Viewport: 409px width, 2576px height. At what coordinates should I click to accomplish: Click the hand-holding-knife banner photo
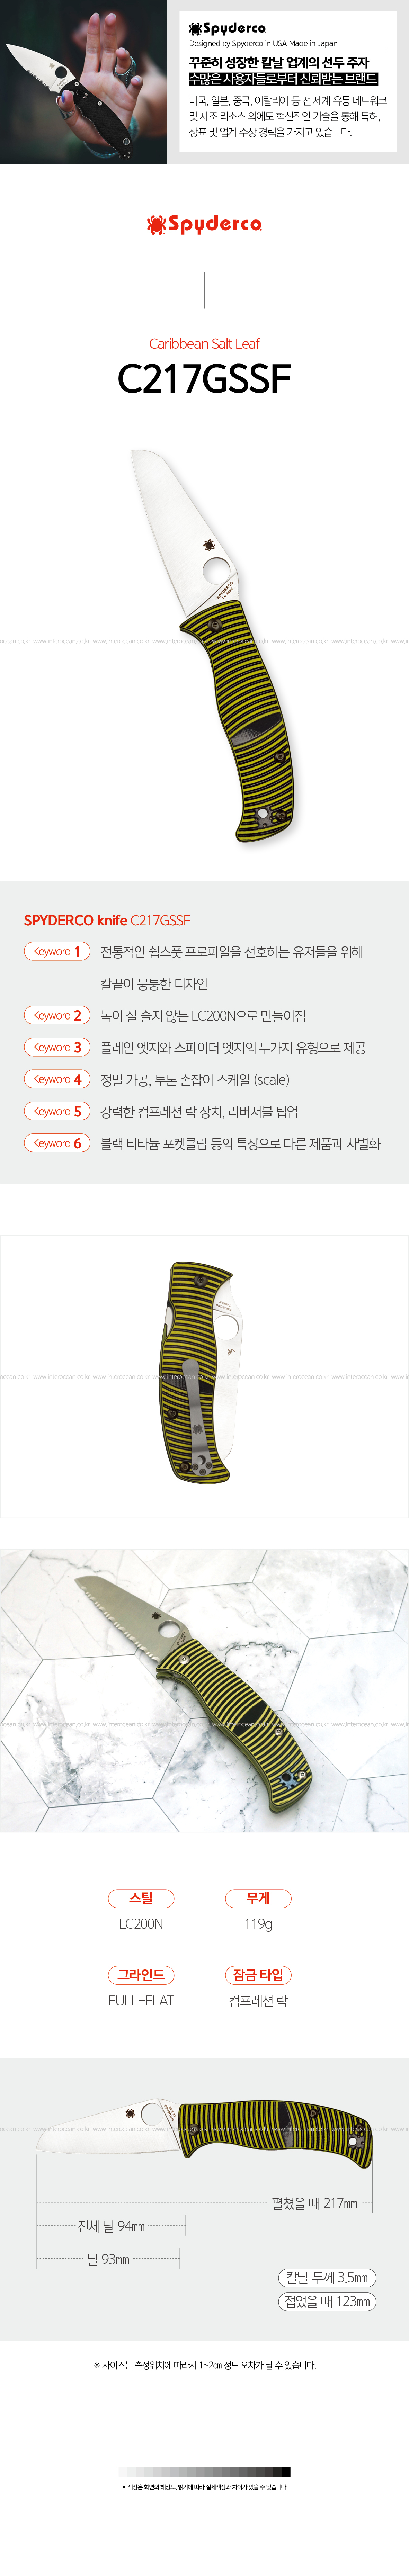(x=84, y=82)
